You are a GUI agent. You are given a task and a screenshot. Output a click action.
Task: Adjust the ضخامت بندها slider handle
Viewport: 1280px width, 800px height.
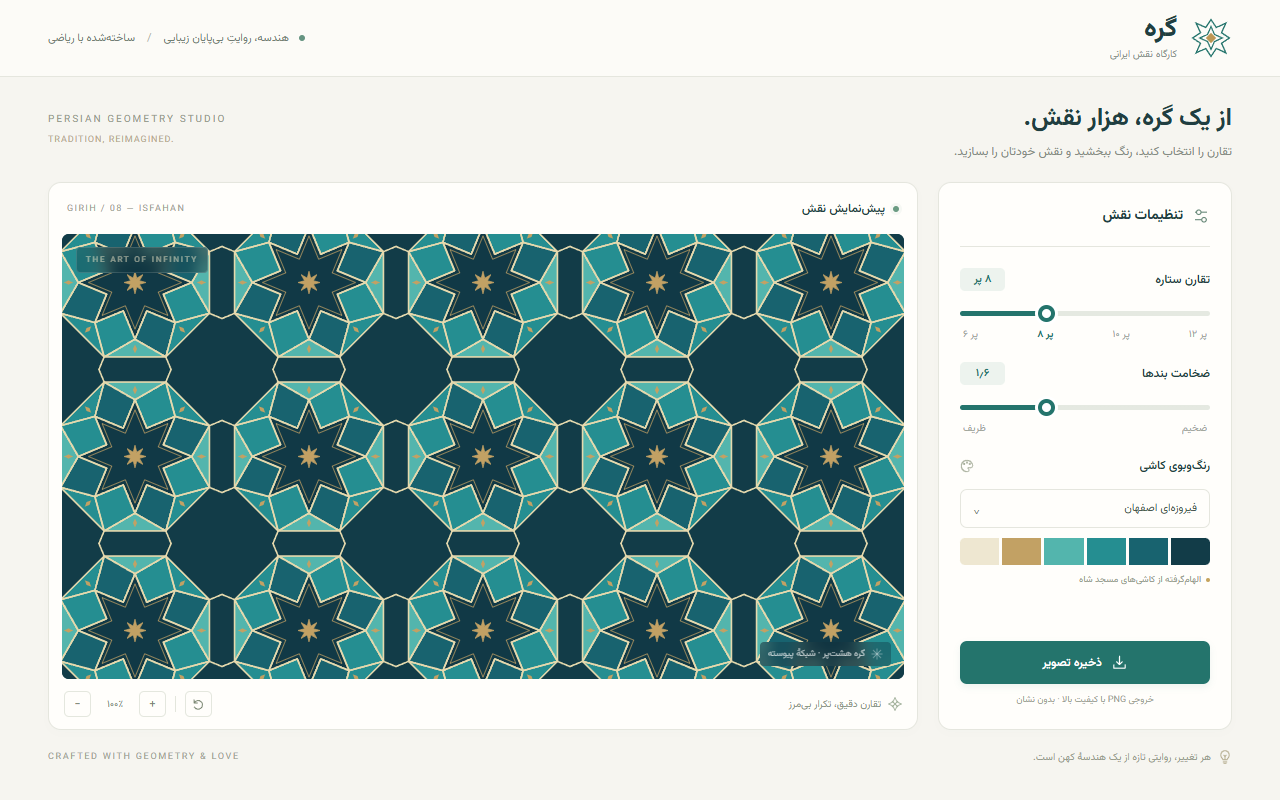pos(1046,407)
